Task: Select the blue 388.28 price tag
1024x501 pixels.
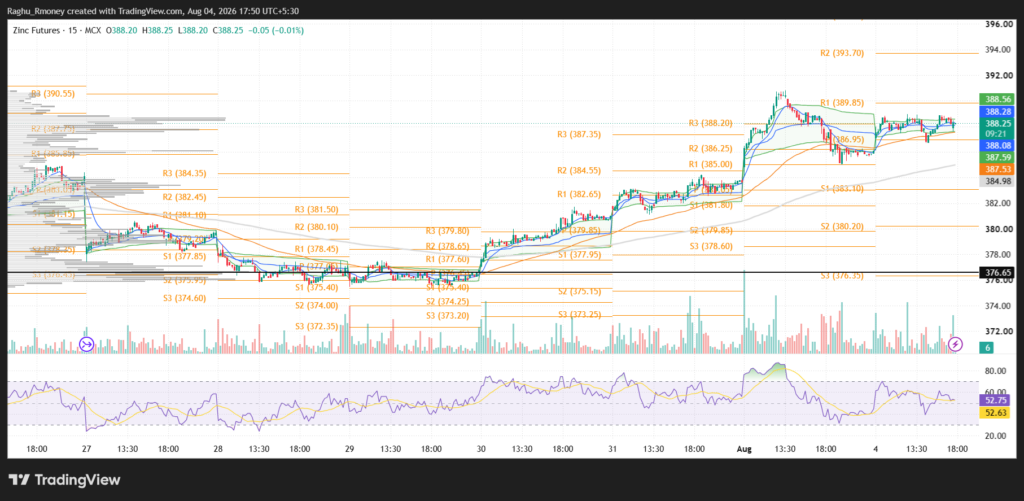Action: [x=998, y=112]
